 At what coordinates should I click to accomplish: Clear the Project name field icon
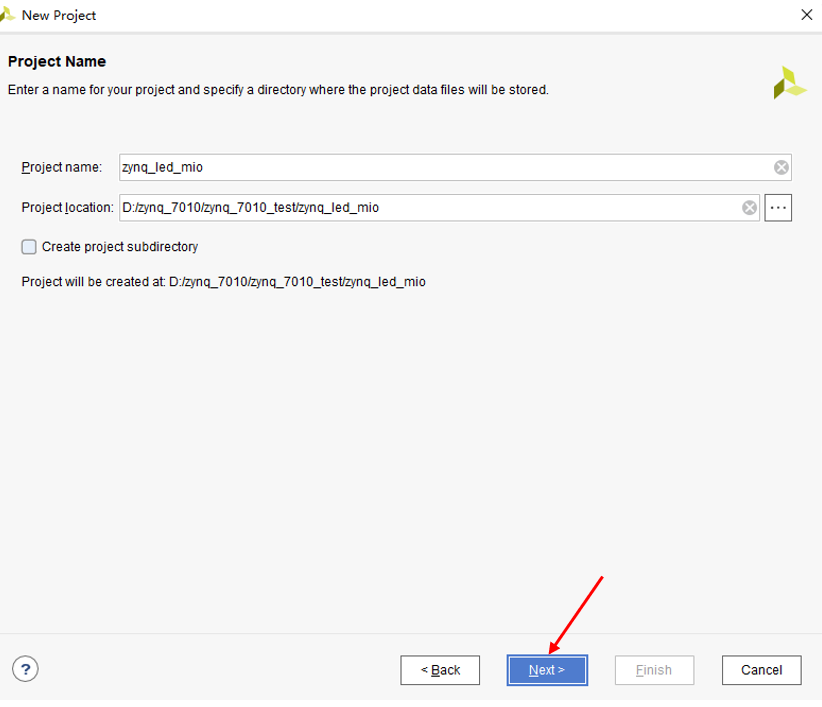[781, 167]
